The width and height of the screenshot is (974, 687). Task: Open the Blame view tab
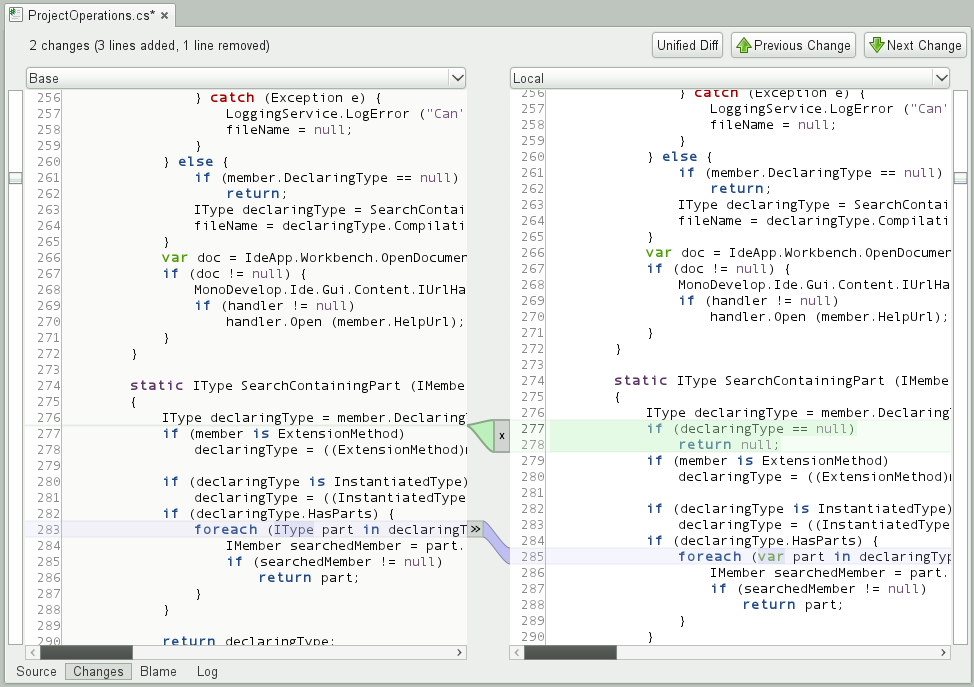click(158, 672)
